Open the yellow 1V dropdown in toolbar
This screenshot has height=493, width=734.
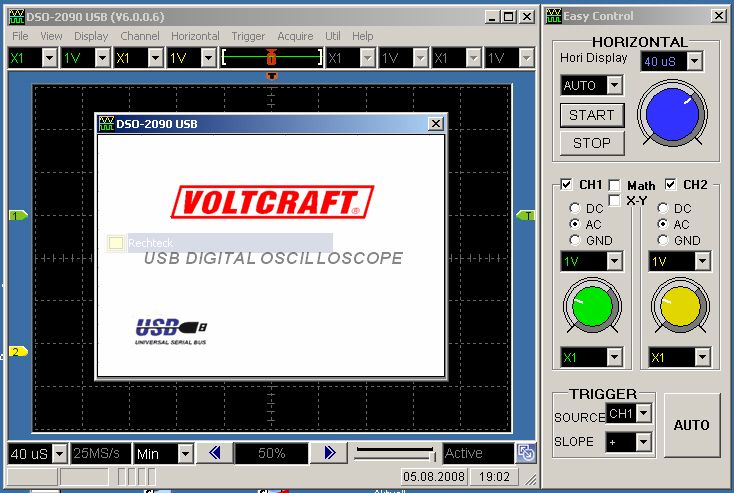click(208, 58)
